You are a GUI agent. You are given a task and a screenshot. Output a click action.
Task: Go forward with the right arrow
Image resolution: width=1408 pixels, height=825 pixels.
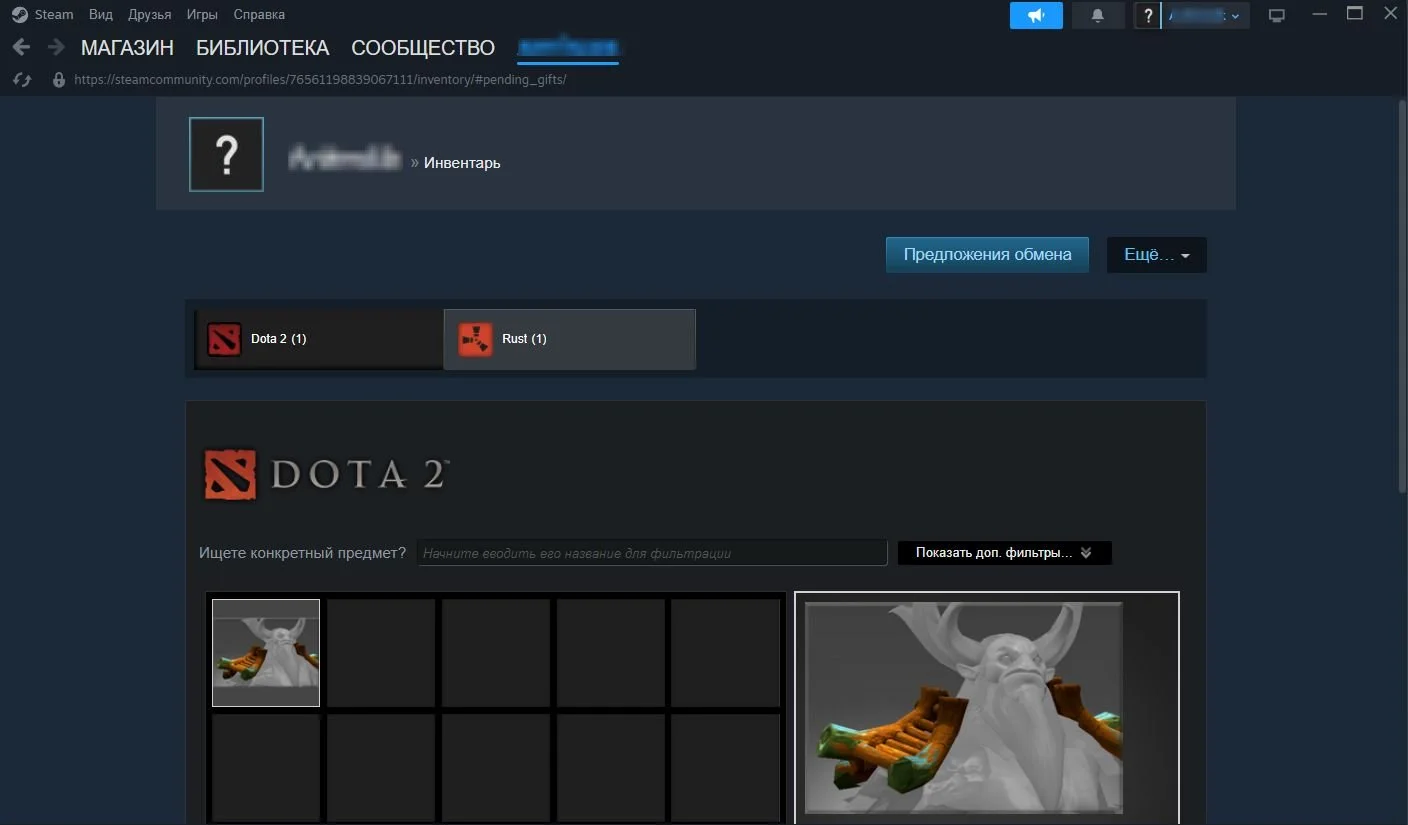coord(56,47)
